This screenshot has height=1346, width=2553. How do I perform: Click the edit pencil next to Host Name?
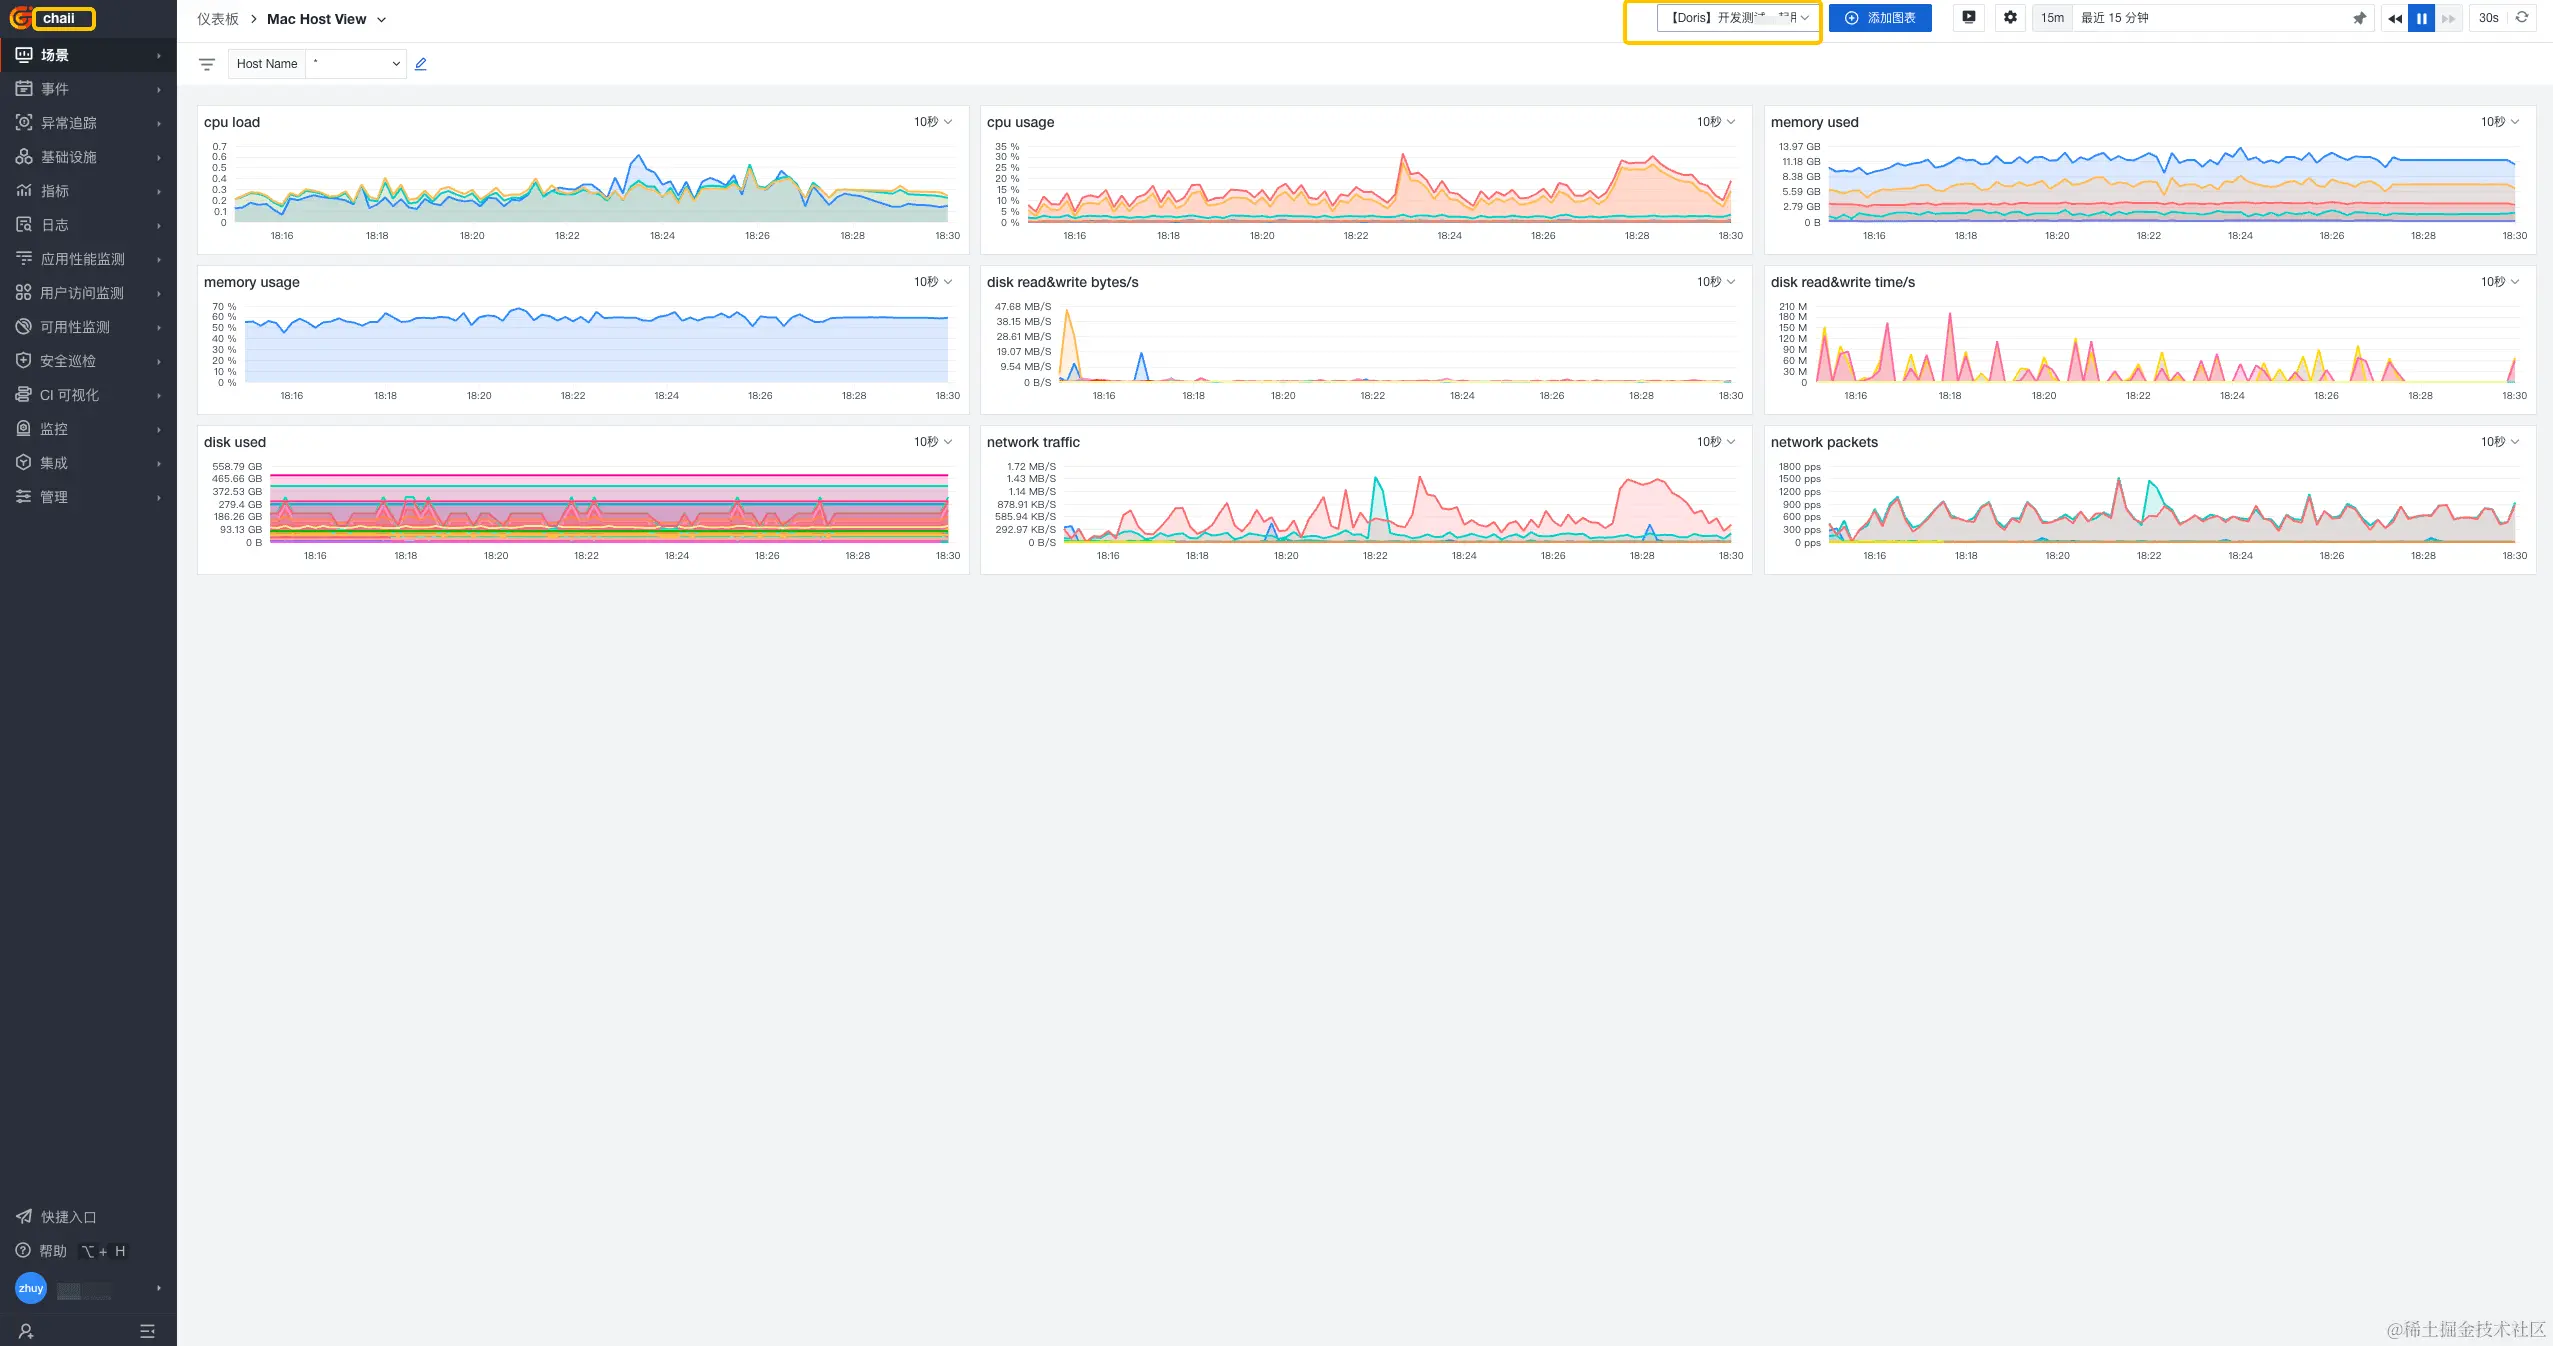pos(421,64)
